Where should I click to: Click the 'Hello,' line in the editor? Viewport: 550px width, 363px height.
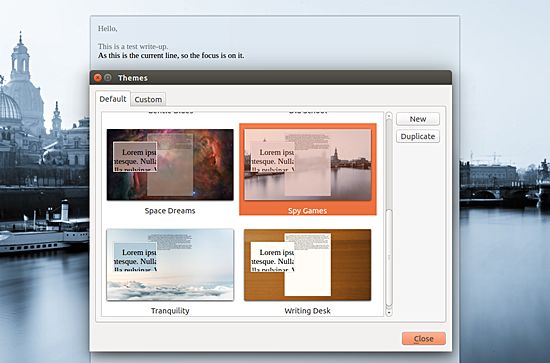tap(107, 29)
